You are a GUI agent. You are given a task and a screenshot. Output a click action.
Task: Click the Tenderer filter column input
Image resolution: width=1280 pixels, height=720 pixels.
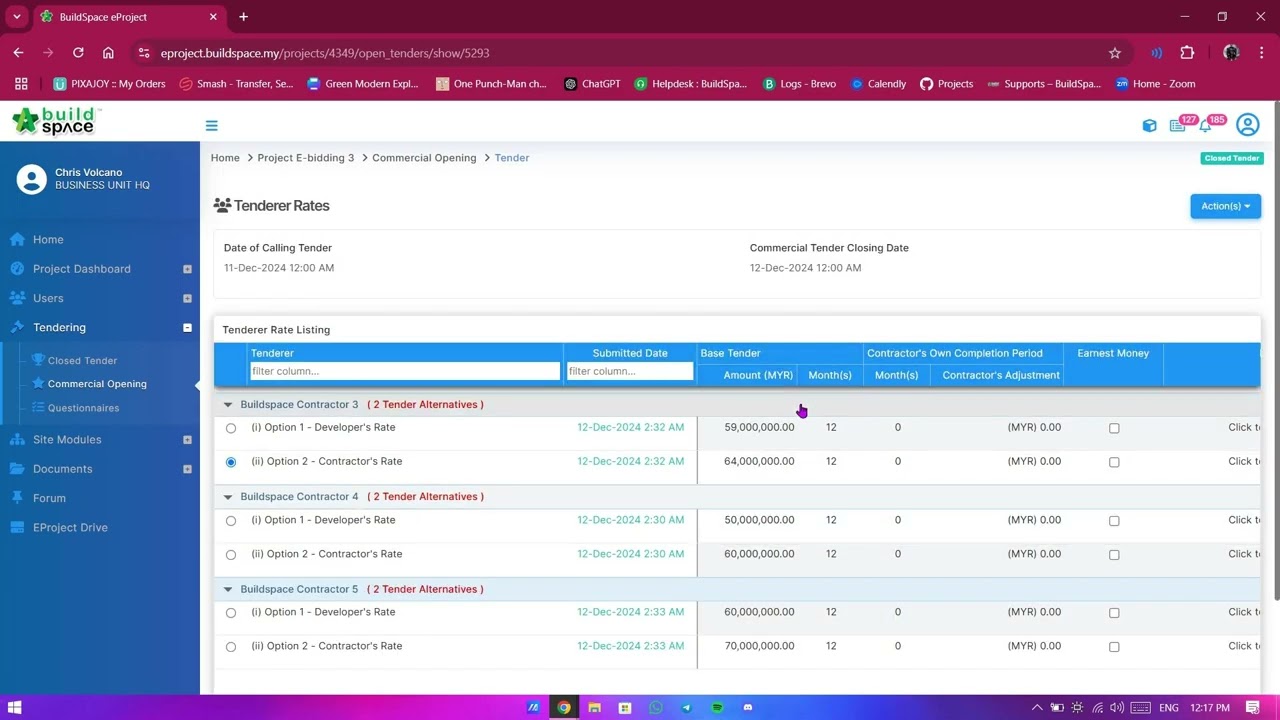405,371
